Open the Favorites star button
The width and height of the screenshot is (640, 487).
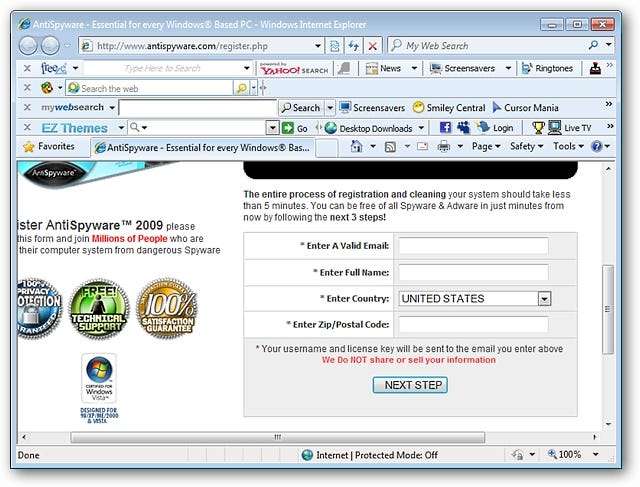pos(49,147)
